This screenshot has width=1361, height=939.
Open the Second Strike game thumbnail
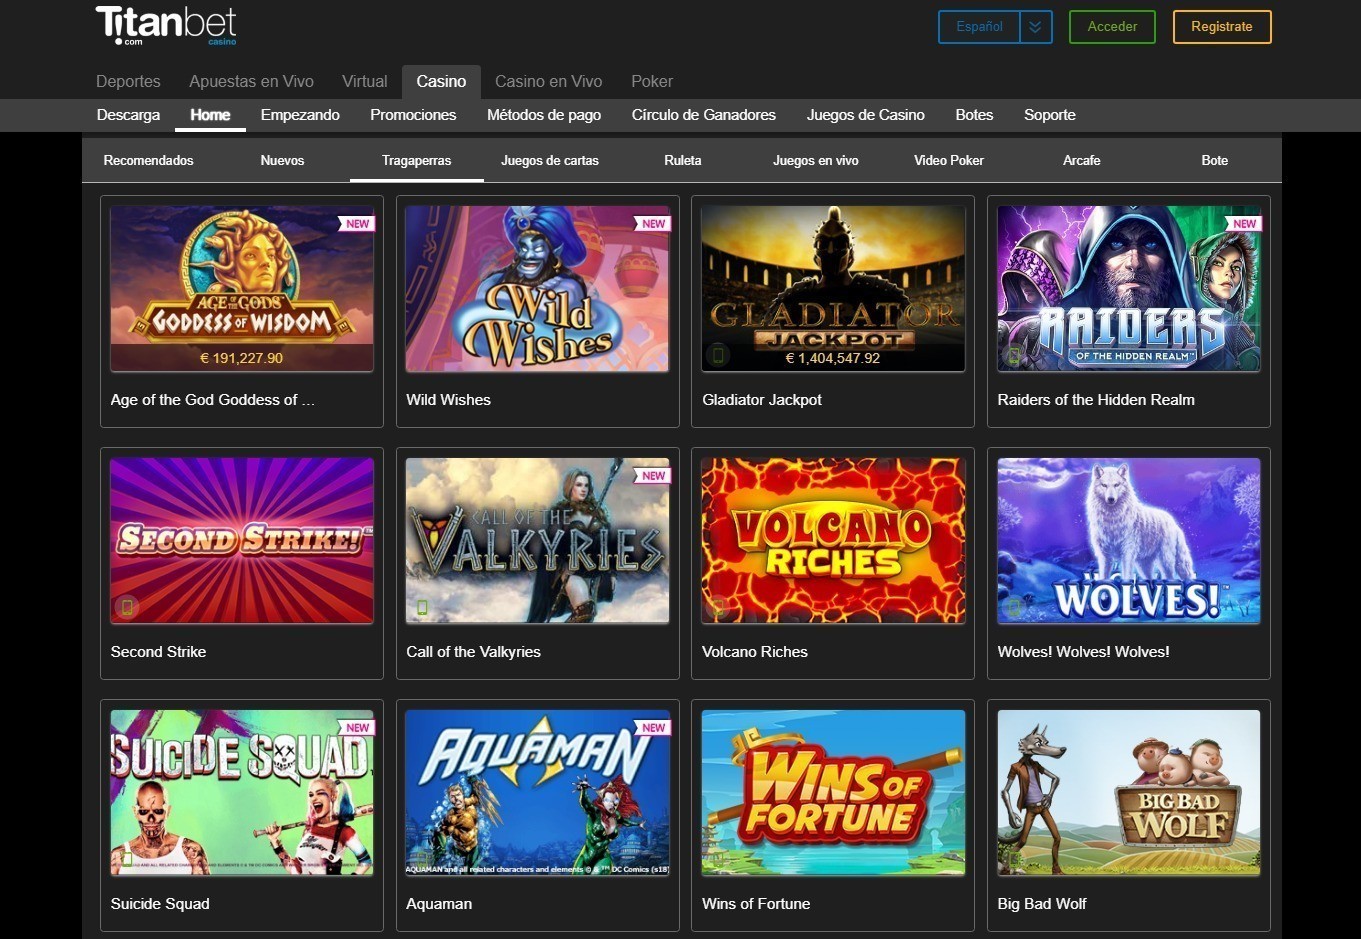click(x=242, y=541)
